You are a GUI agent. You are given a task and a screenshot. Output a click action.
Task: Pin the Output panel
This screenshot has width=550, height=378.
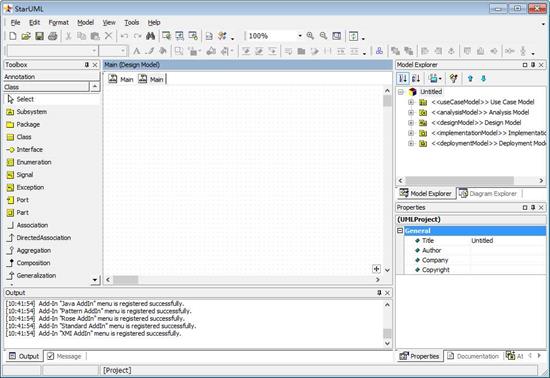point(379,293)
